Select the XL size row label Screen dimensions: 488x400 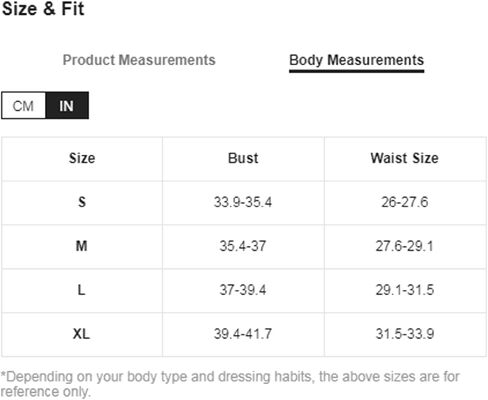pyautogui.click(x=81, y=334)
